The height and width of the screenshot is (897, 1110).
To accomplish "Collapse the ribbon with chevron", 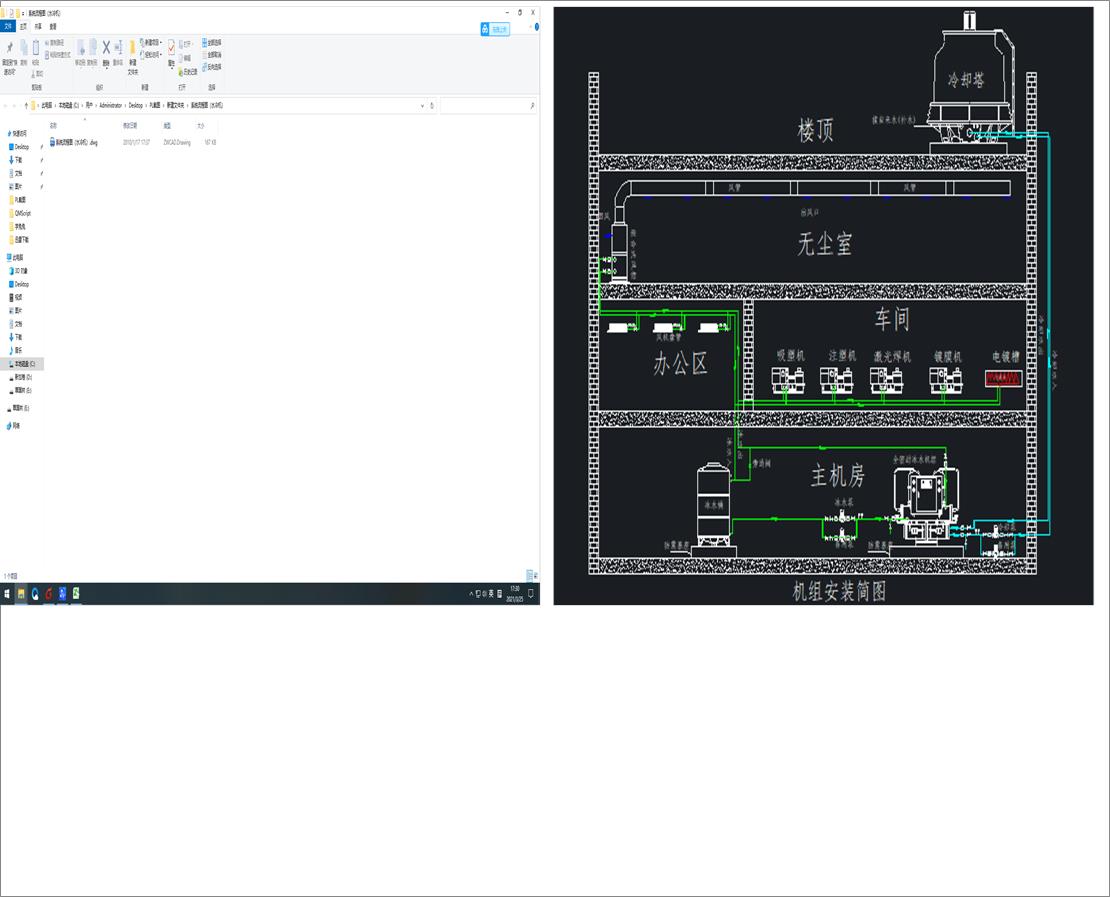I will coord(530,27).
